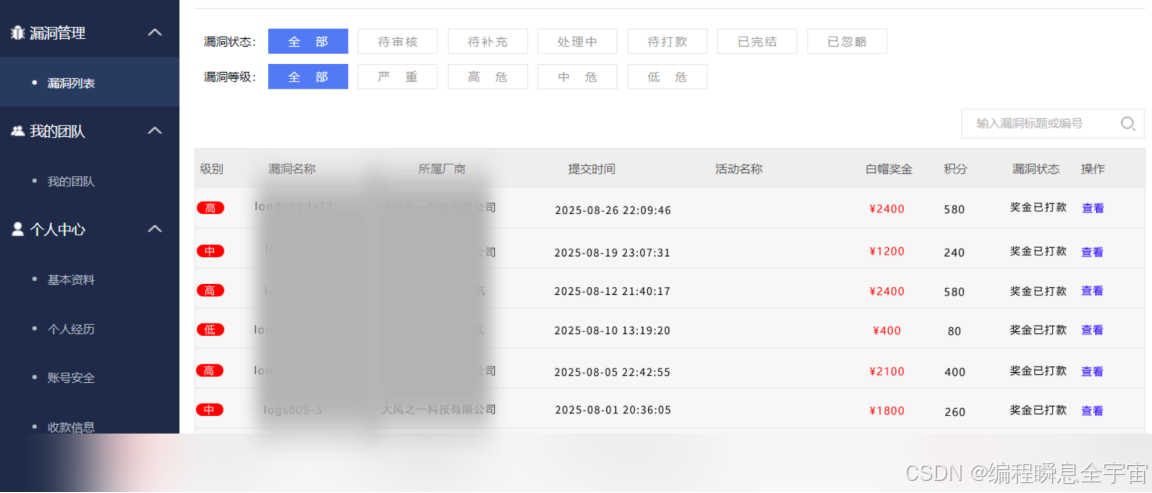Collapse the 个人中心 section chevron
Screen dimensions: 1152x493
click(x=154, y=228)
